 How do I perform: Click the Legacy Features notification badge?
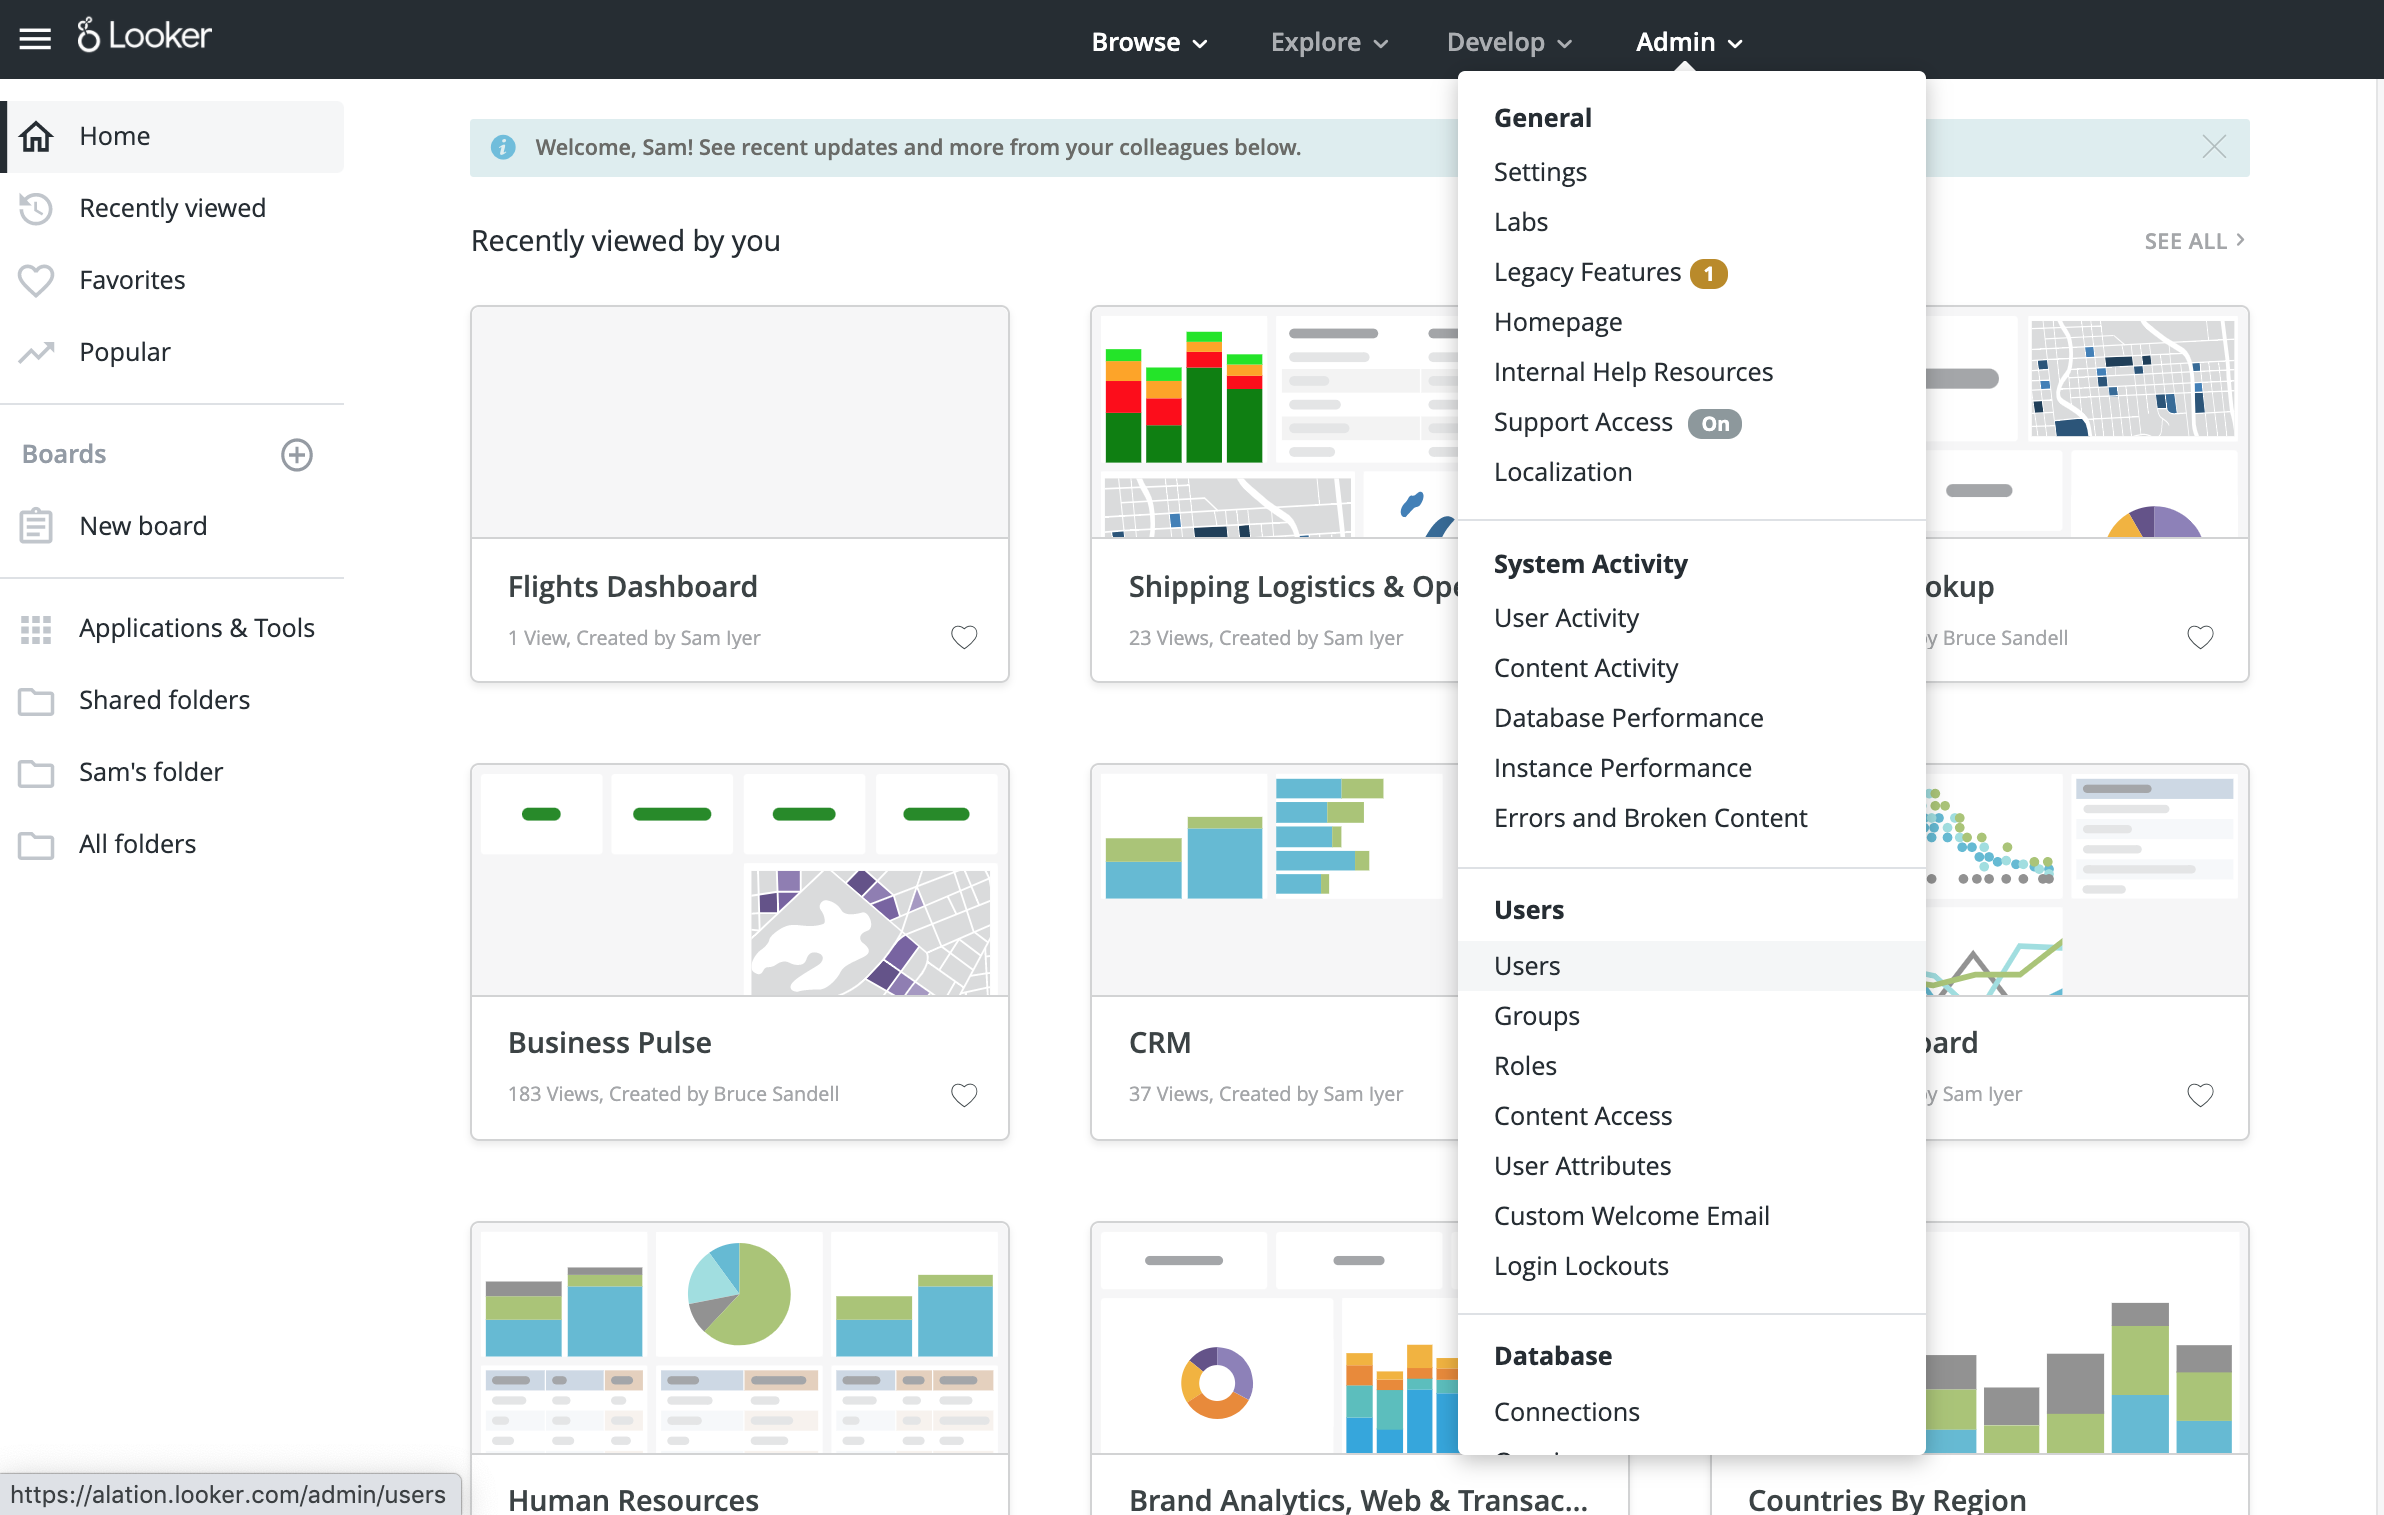point(1709,274)
